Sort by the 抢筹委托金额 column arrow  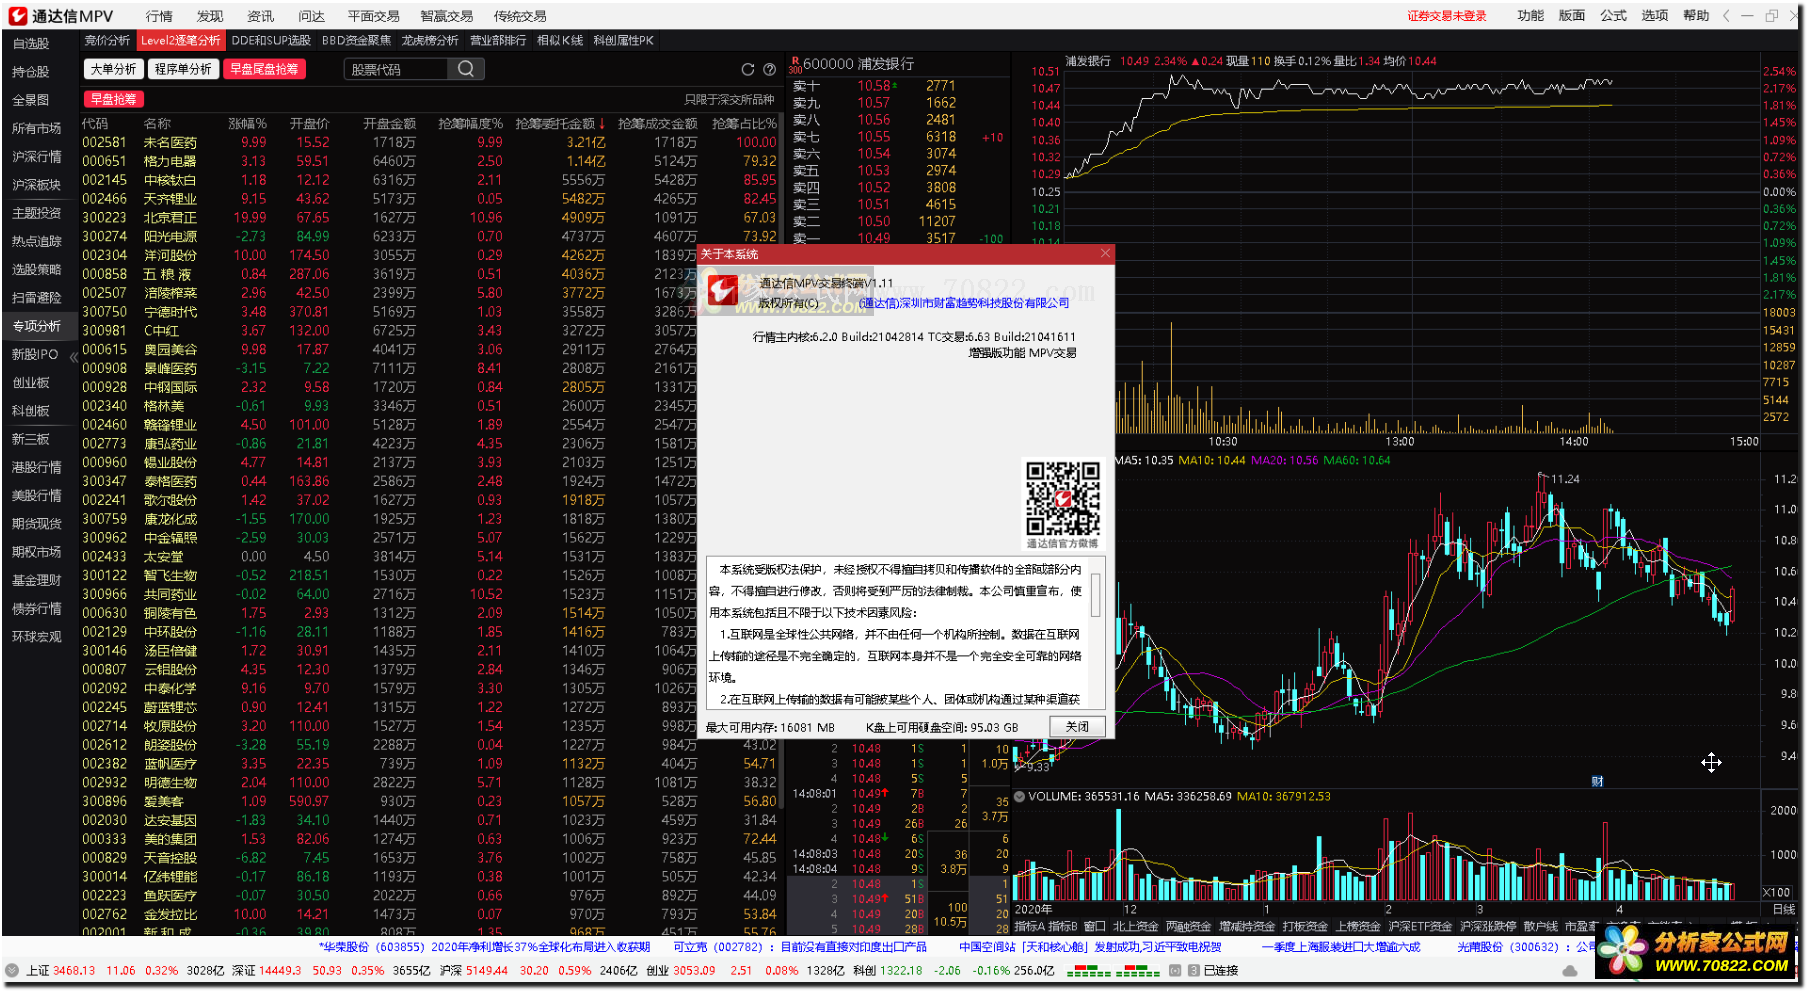(x=602, y=124)
